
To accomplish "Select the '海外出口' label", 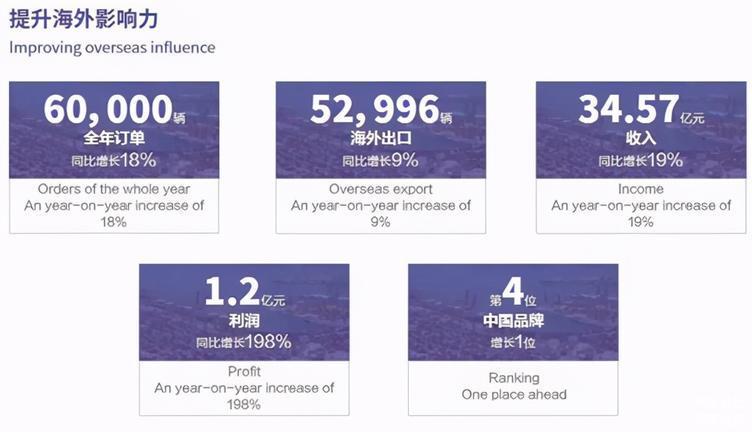I will (381, 138).
